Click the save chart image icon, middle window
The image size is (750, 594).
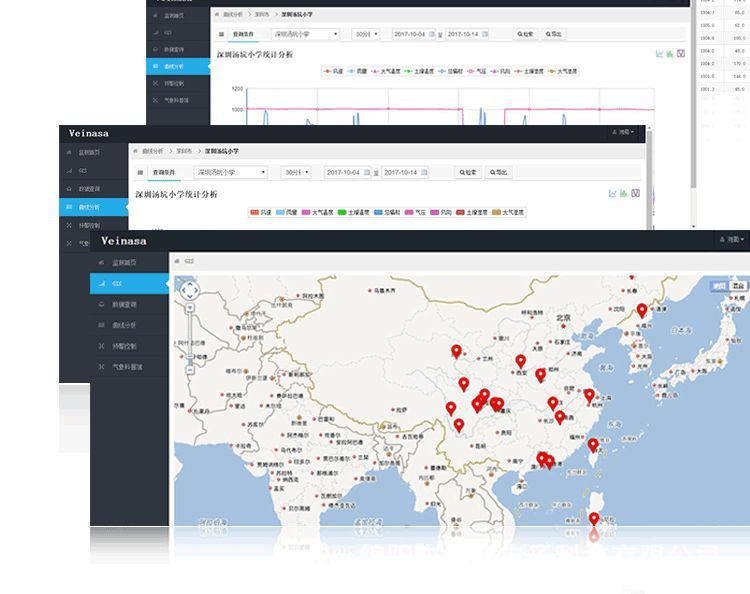coord(635,193)
